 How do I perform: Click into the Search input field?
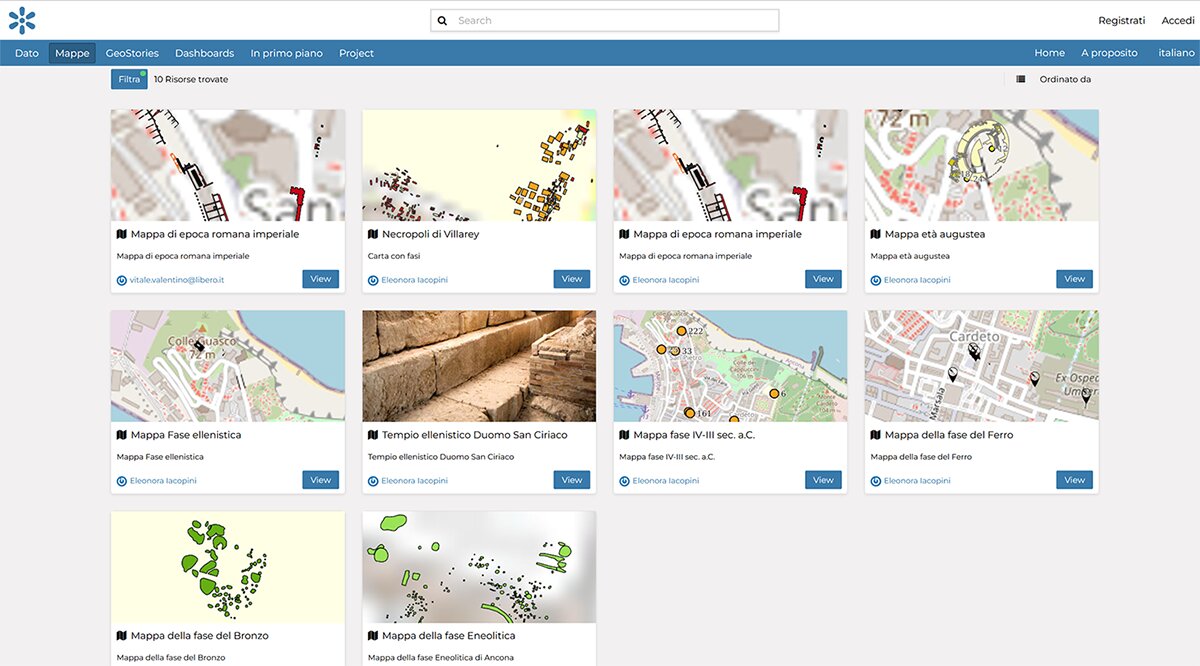[610, 20]
